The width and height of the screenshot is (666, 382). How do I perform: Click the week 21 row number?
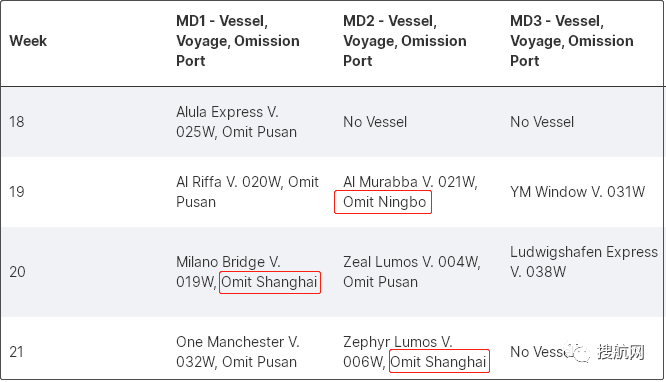16,352
